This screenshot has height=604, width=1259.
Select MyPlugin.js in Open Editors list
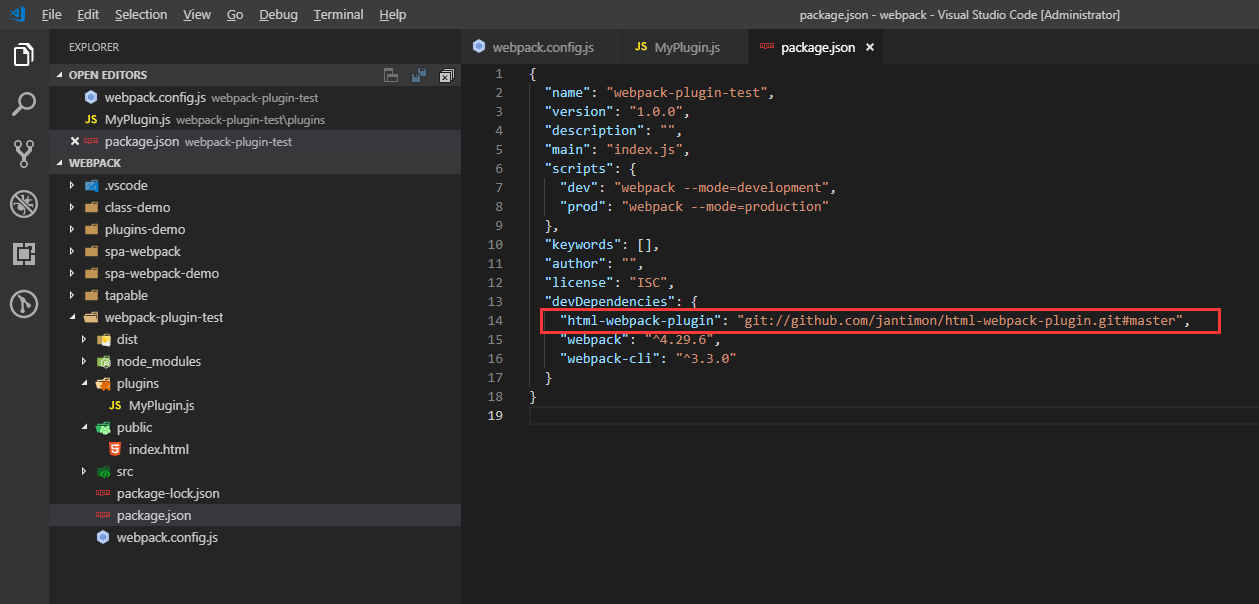[255, 120]
